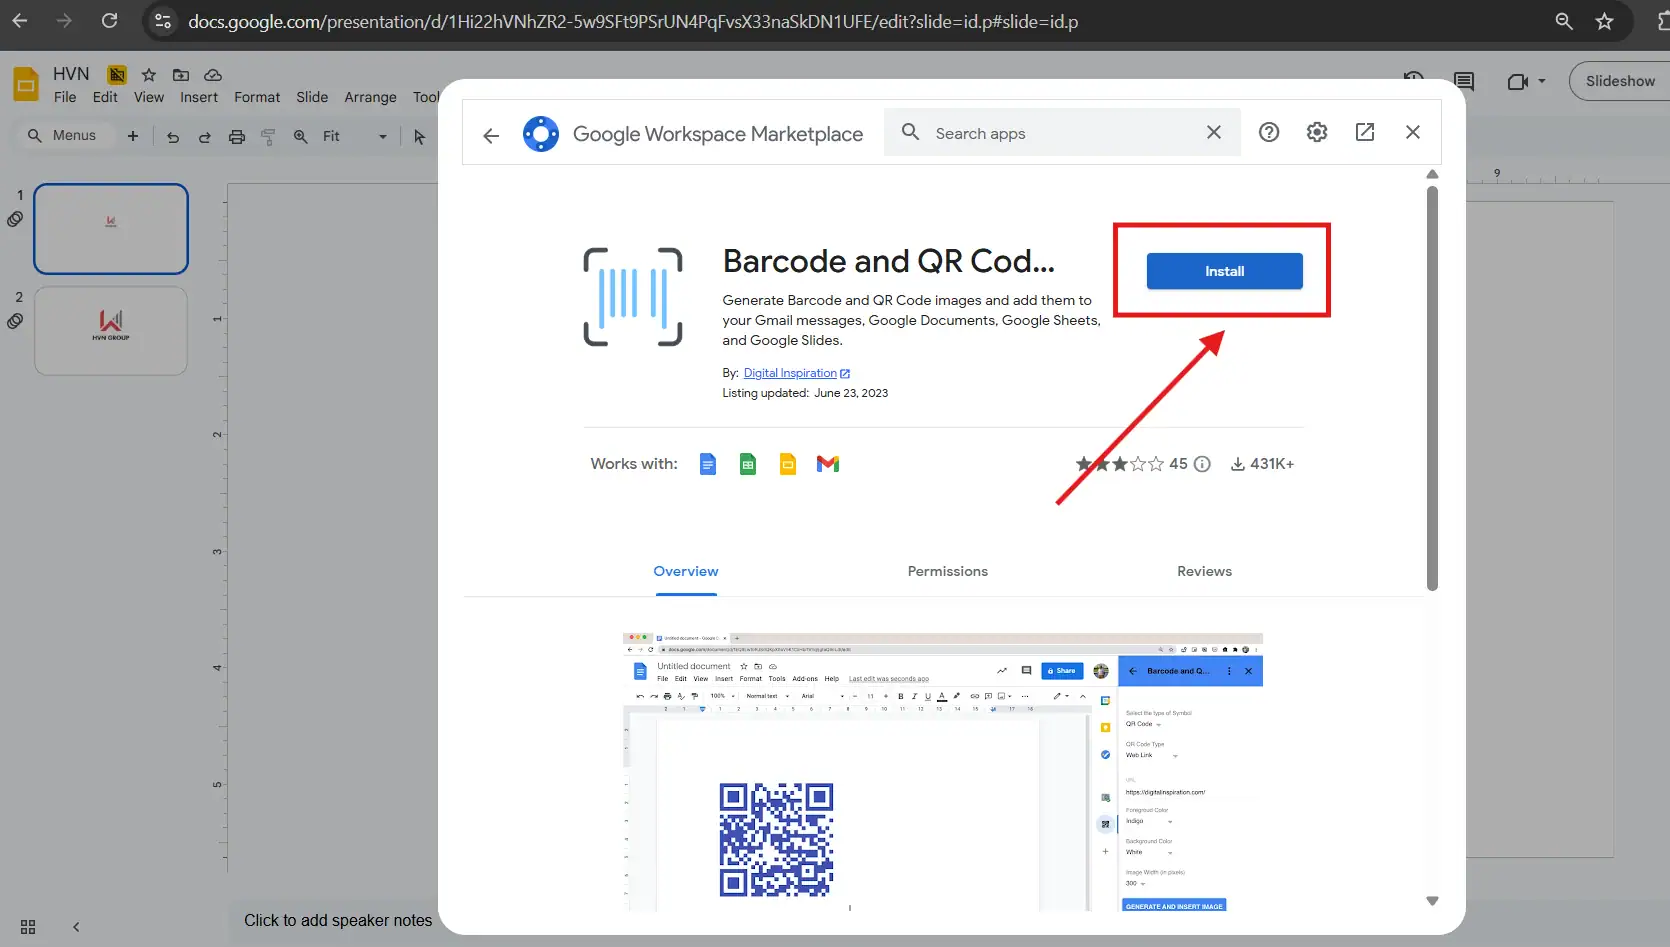
Task: Undo the last action
Action: pos(173,137)
